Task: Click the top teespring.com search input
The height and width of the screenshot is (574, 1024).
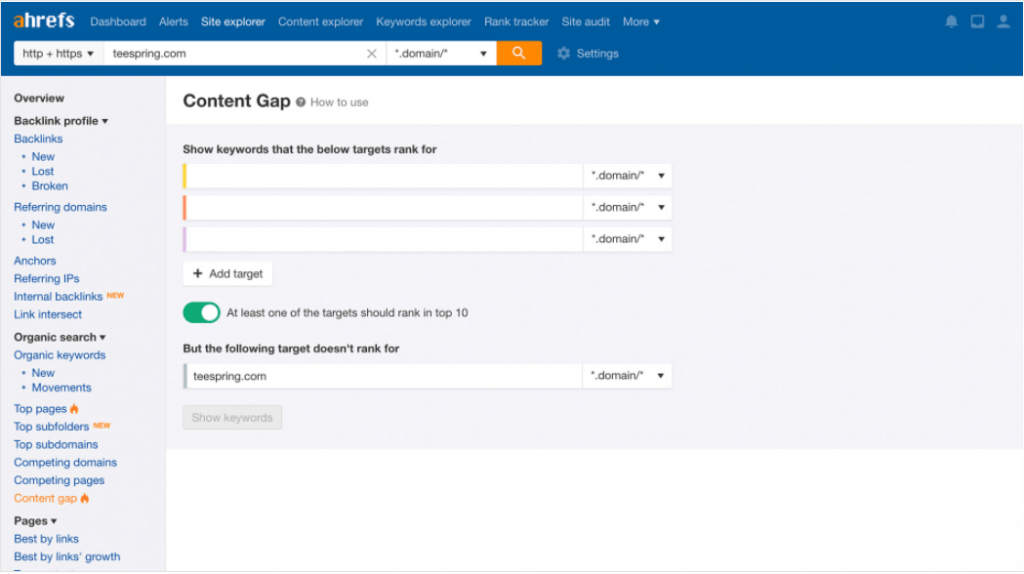Action: pos(235,54)
